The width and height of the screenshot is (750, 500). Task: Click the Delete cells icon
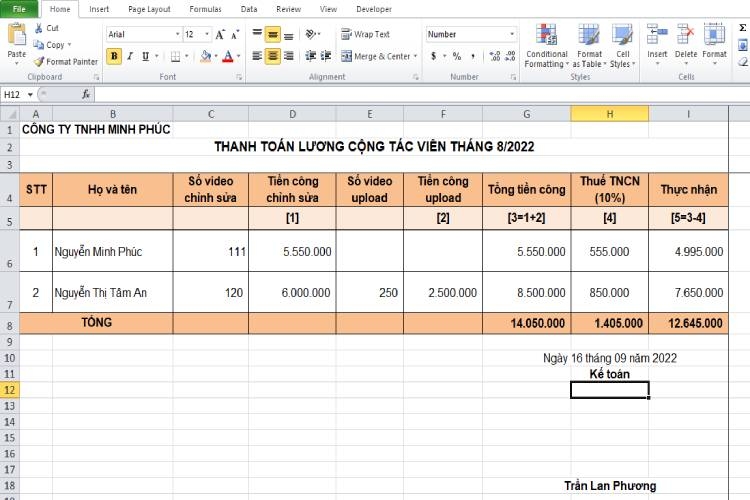[685, 35]
